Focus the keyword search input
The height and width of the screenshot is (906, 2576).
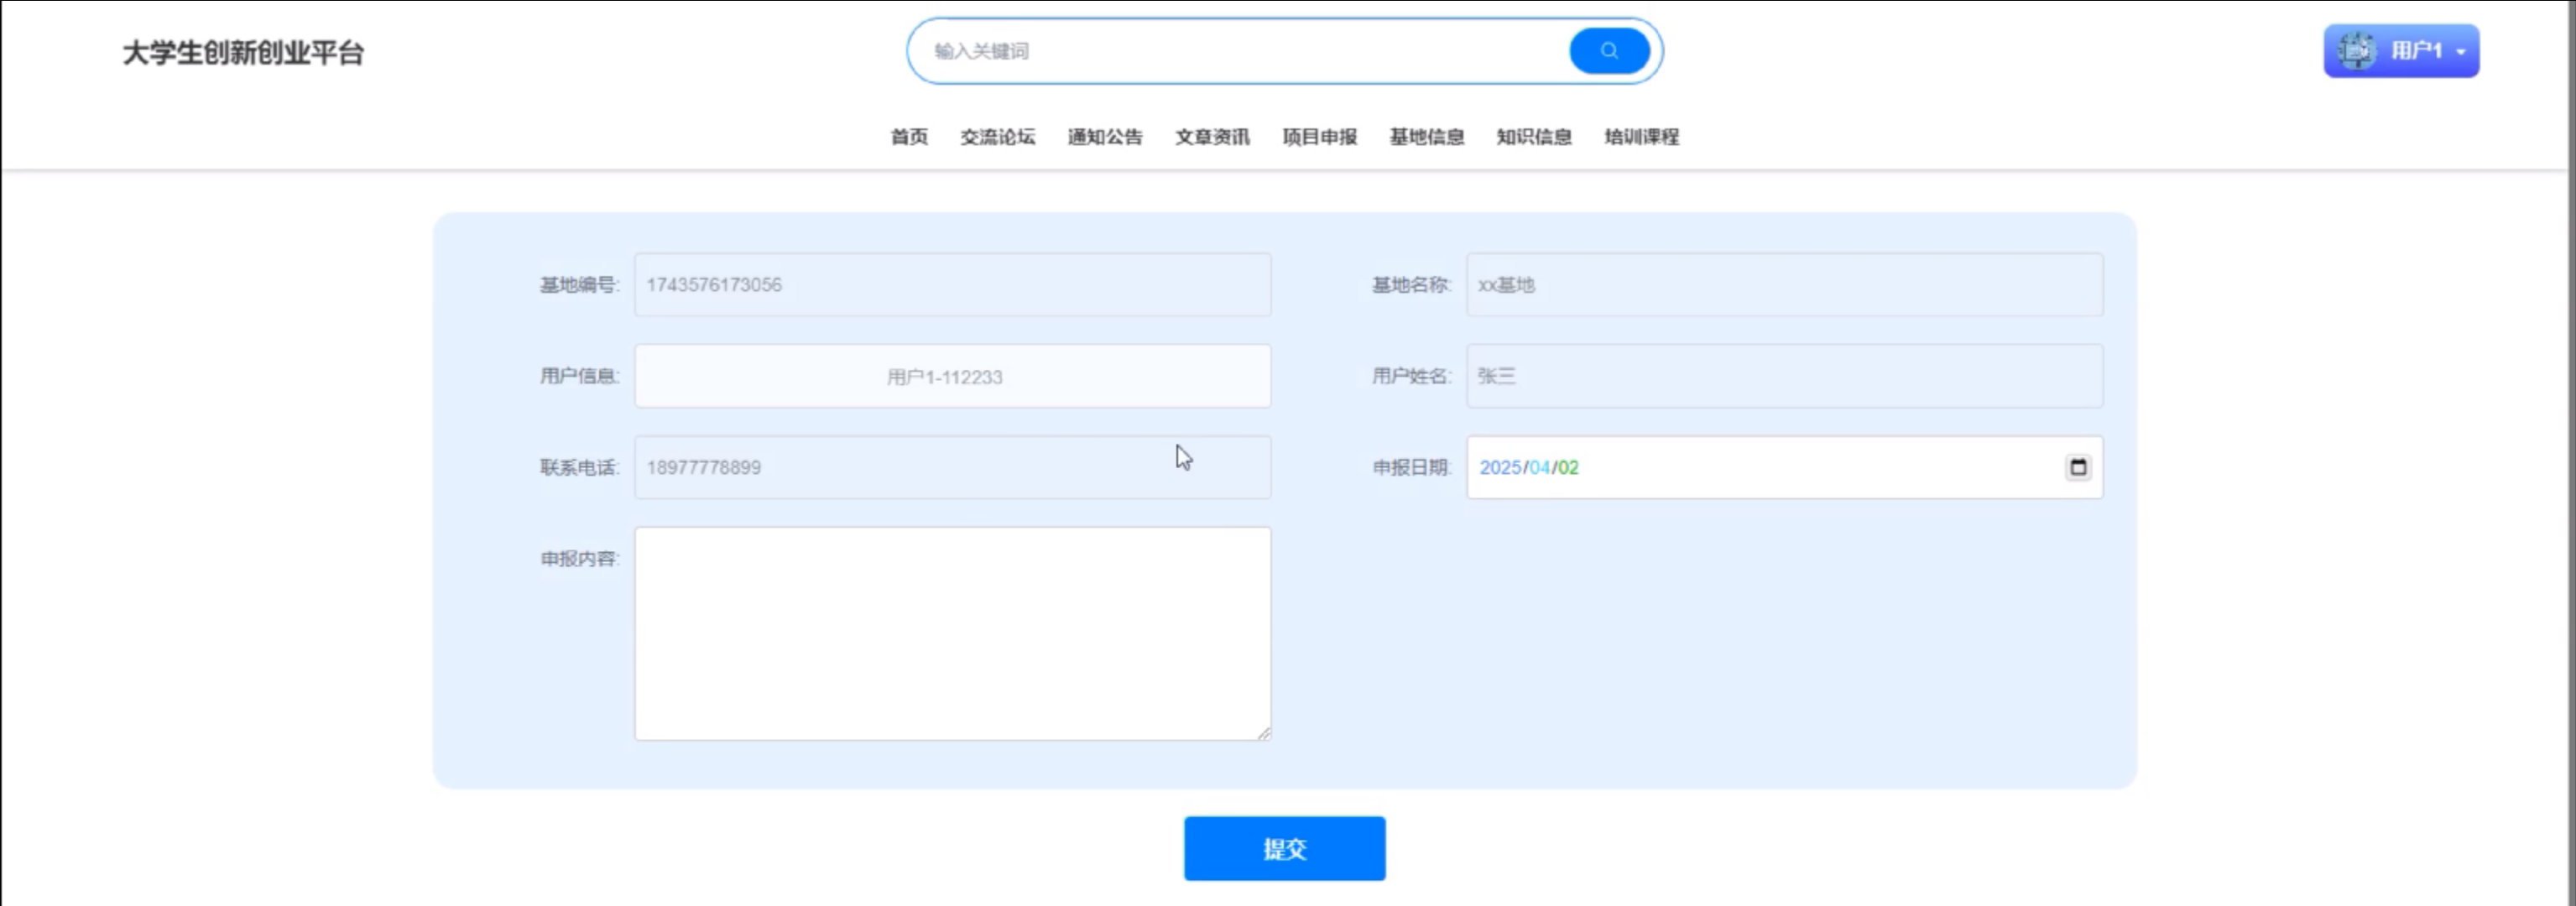coord(1240,51)
